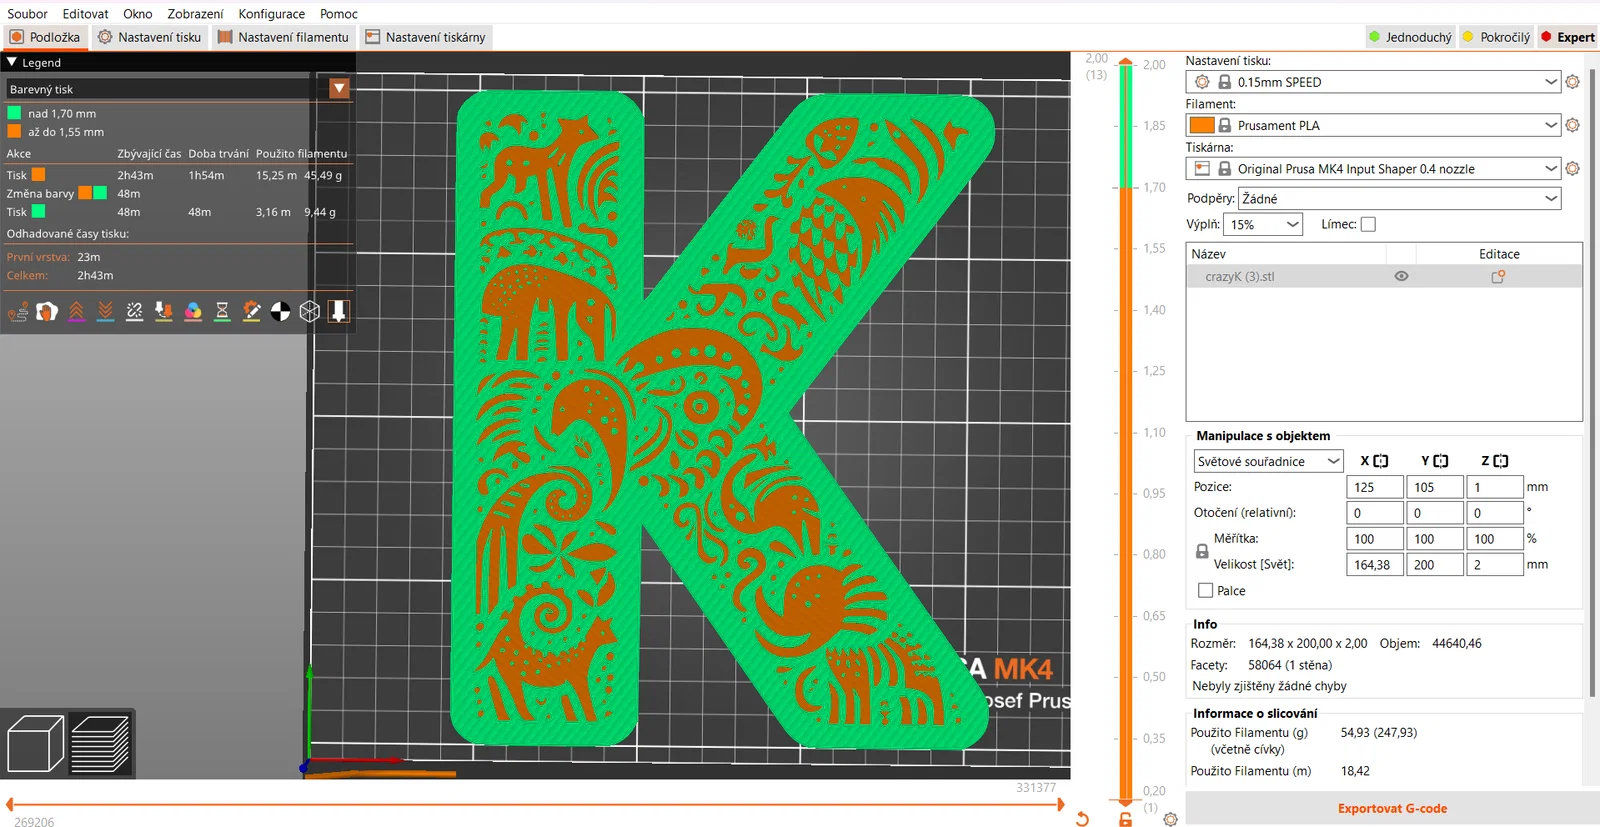
Task: Click the Exportovat G-code button
Action: 1392,808
